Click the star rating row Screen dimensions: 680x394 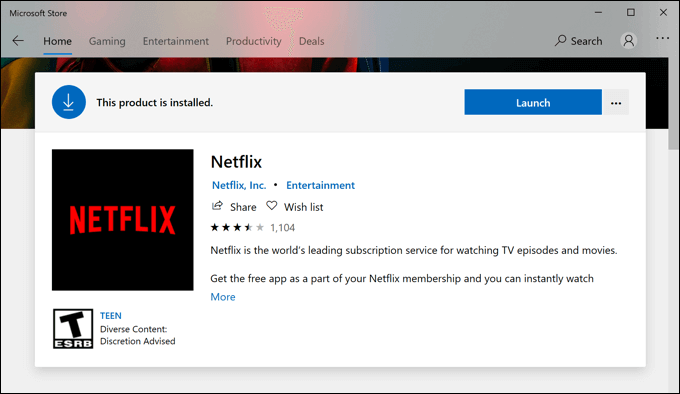pyautogui.click(x=237, y=227)
